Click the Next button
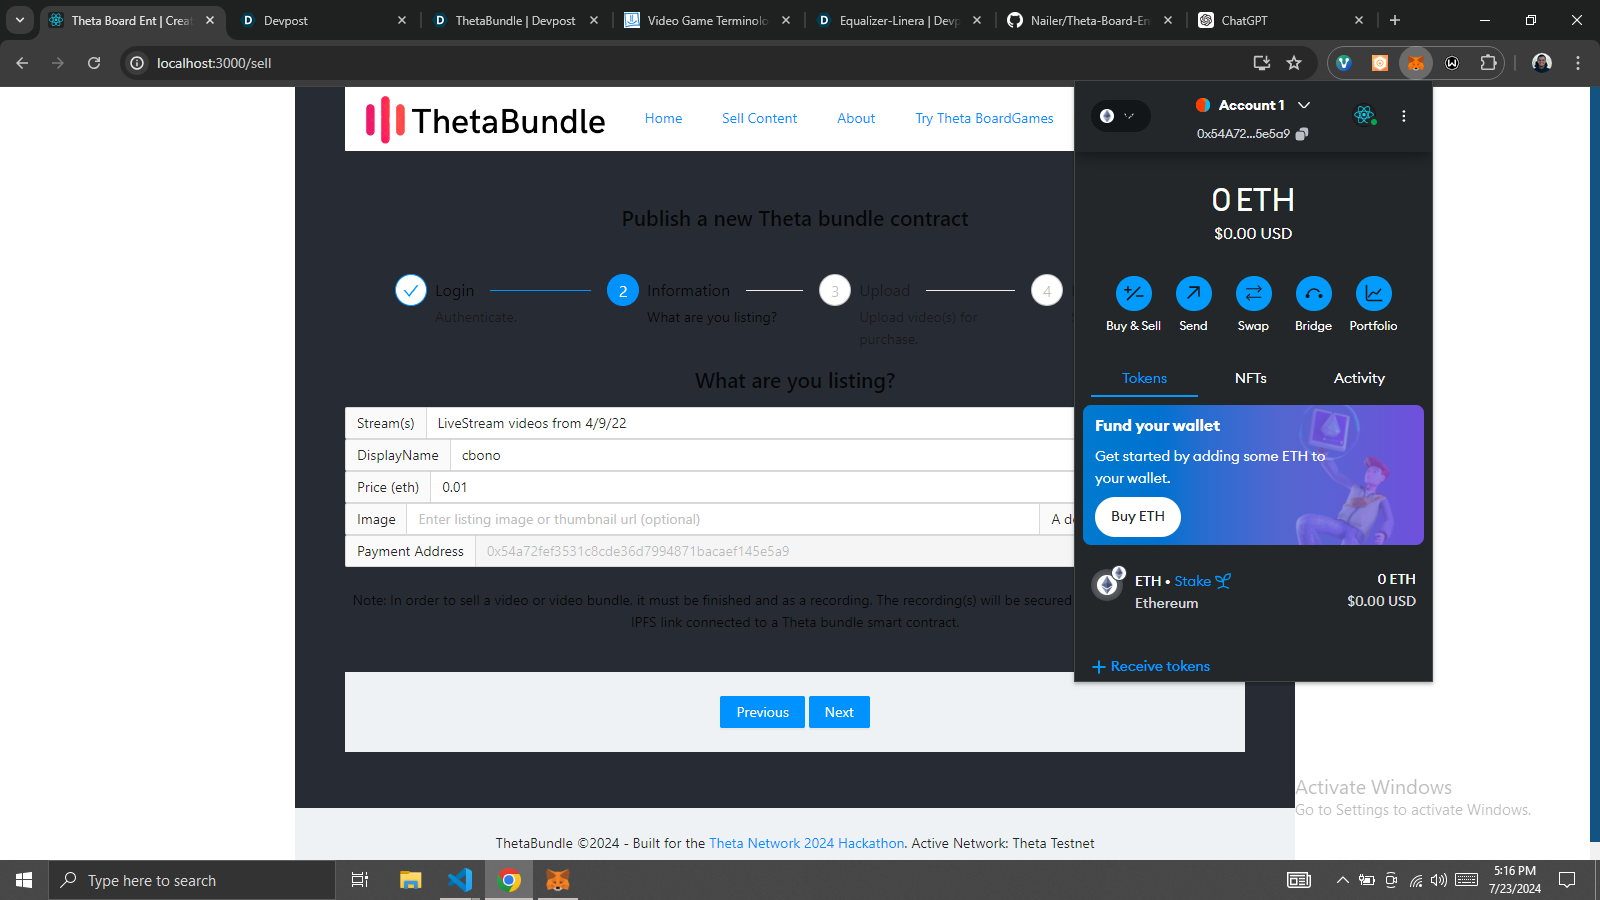Image resolution: width=1600 pixels, height=900 pixels. coord(839,712)
